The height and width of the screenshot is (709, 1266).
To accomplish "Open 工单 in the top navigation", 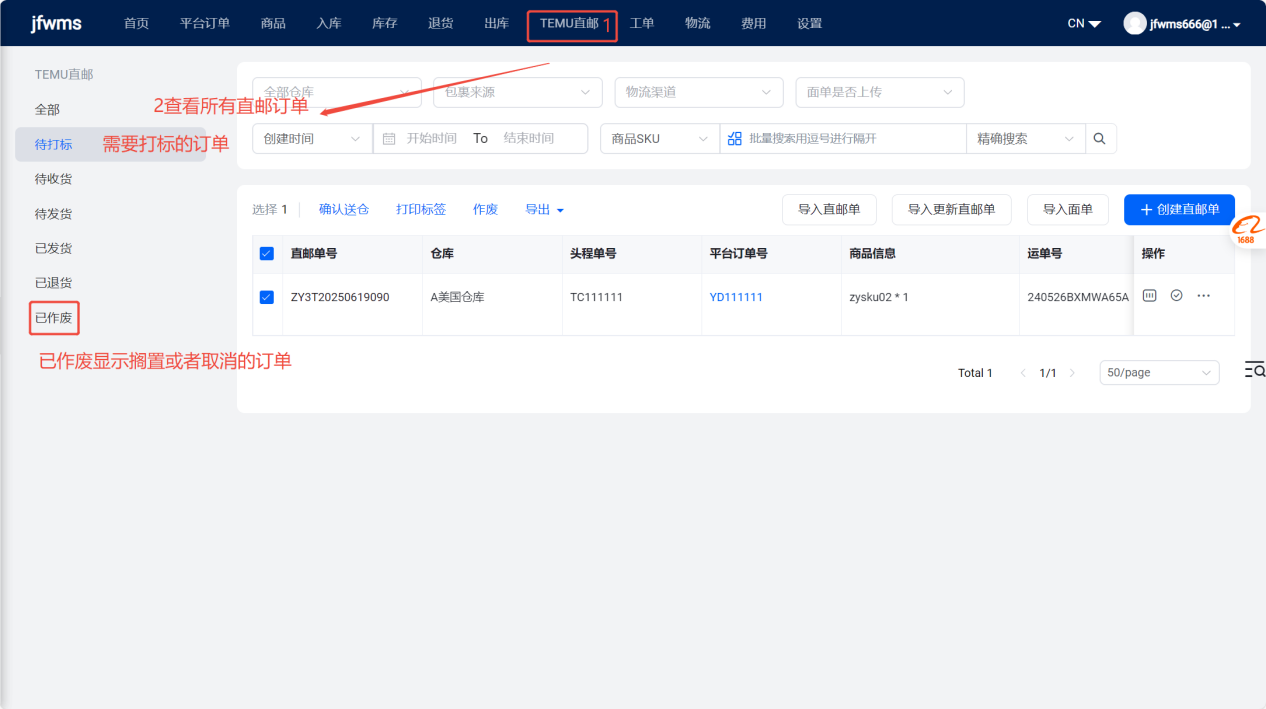I will coord(642,23).
